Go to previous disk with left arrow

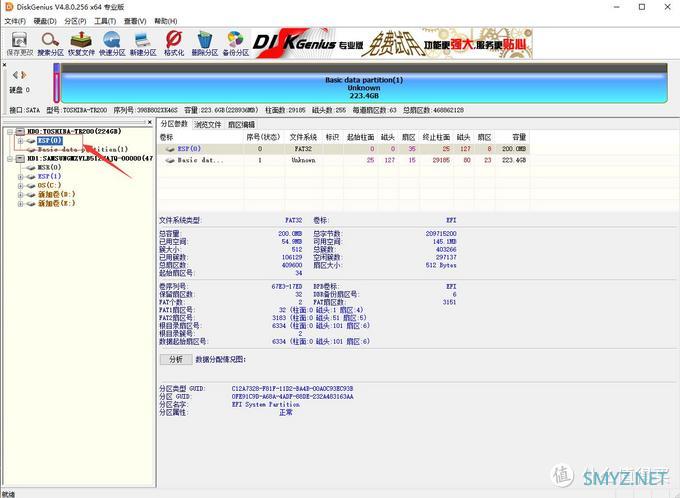click(x=15, y=75)
